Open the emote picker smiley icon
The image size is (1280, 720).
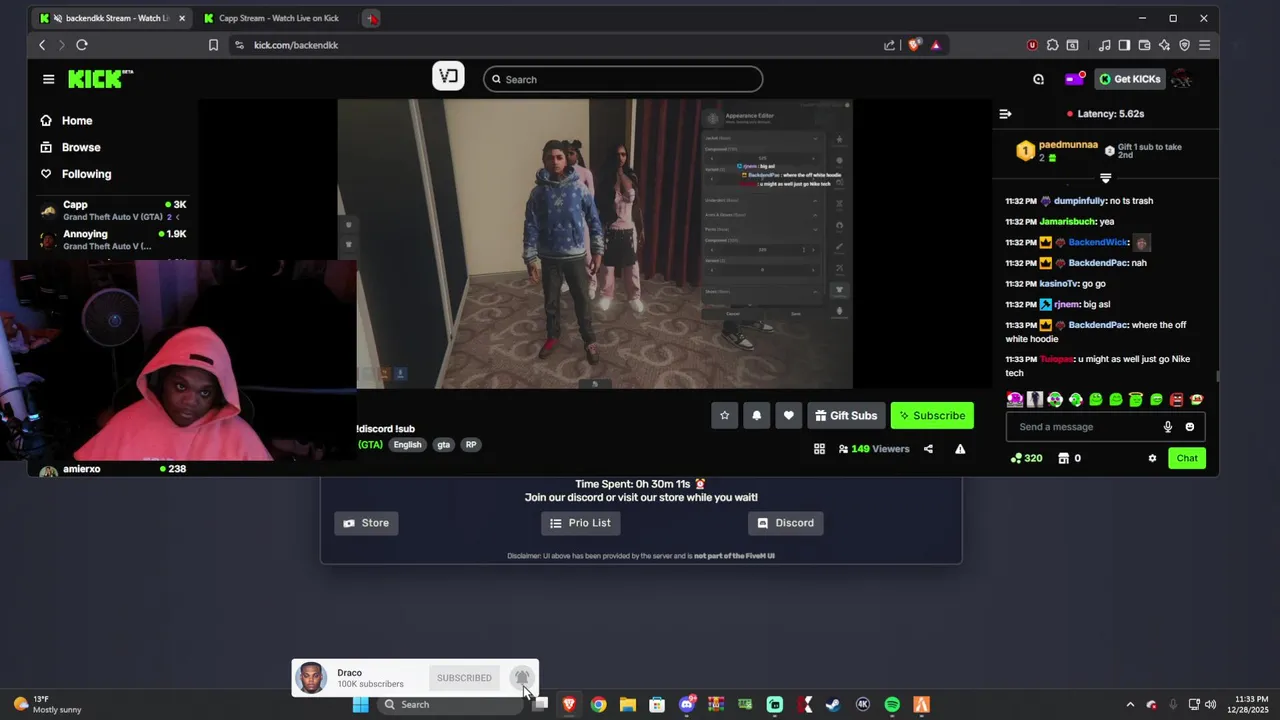pyautogui.click(x=1189, y=427)
